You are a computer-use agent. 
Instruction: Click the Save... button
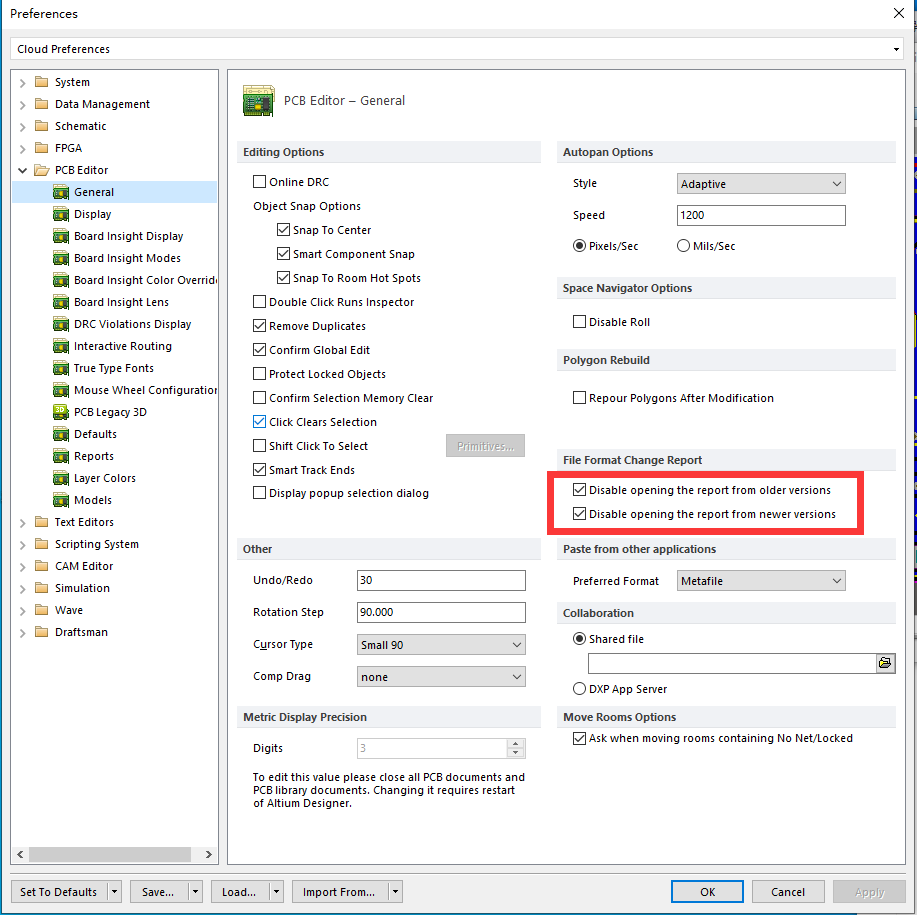(158, 892)
